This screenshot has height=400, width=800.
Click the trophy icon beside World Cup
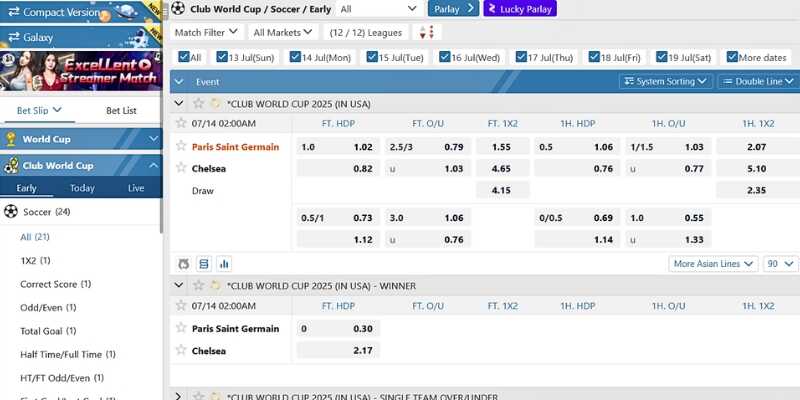(x=11, y=139)
